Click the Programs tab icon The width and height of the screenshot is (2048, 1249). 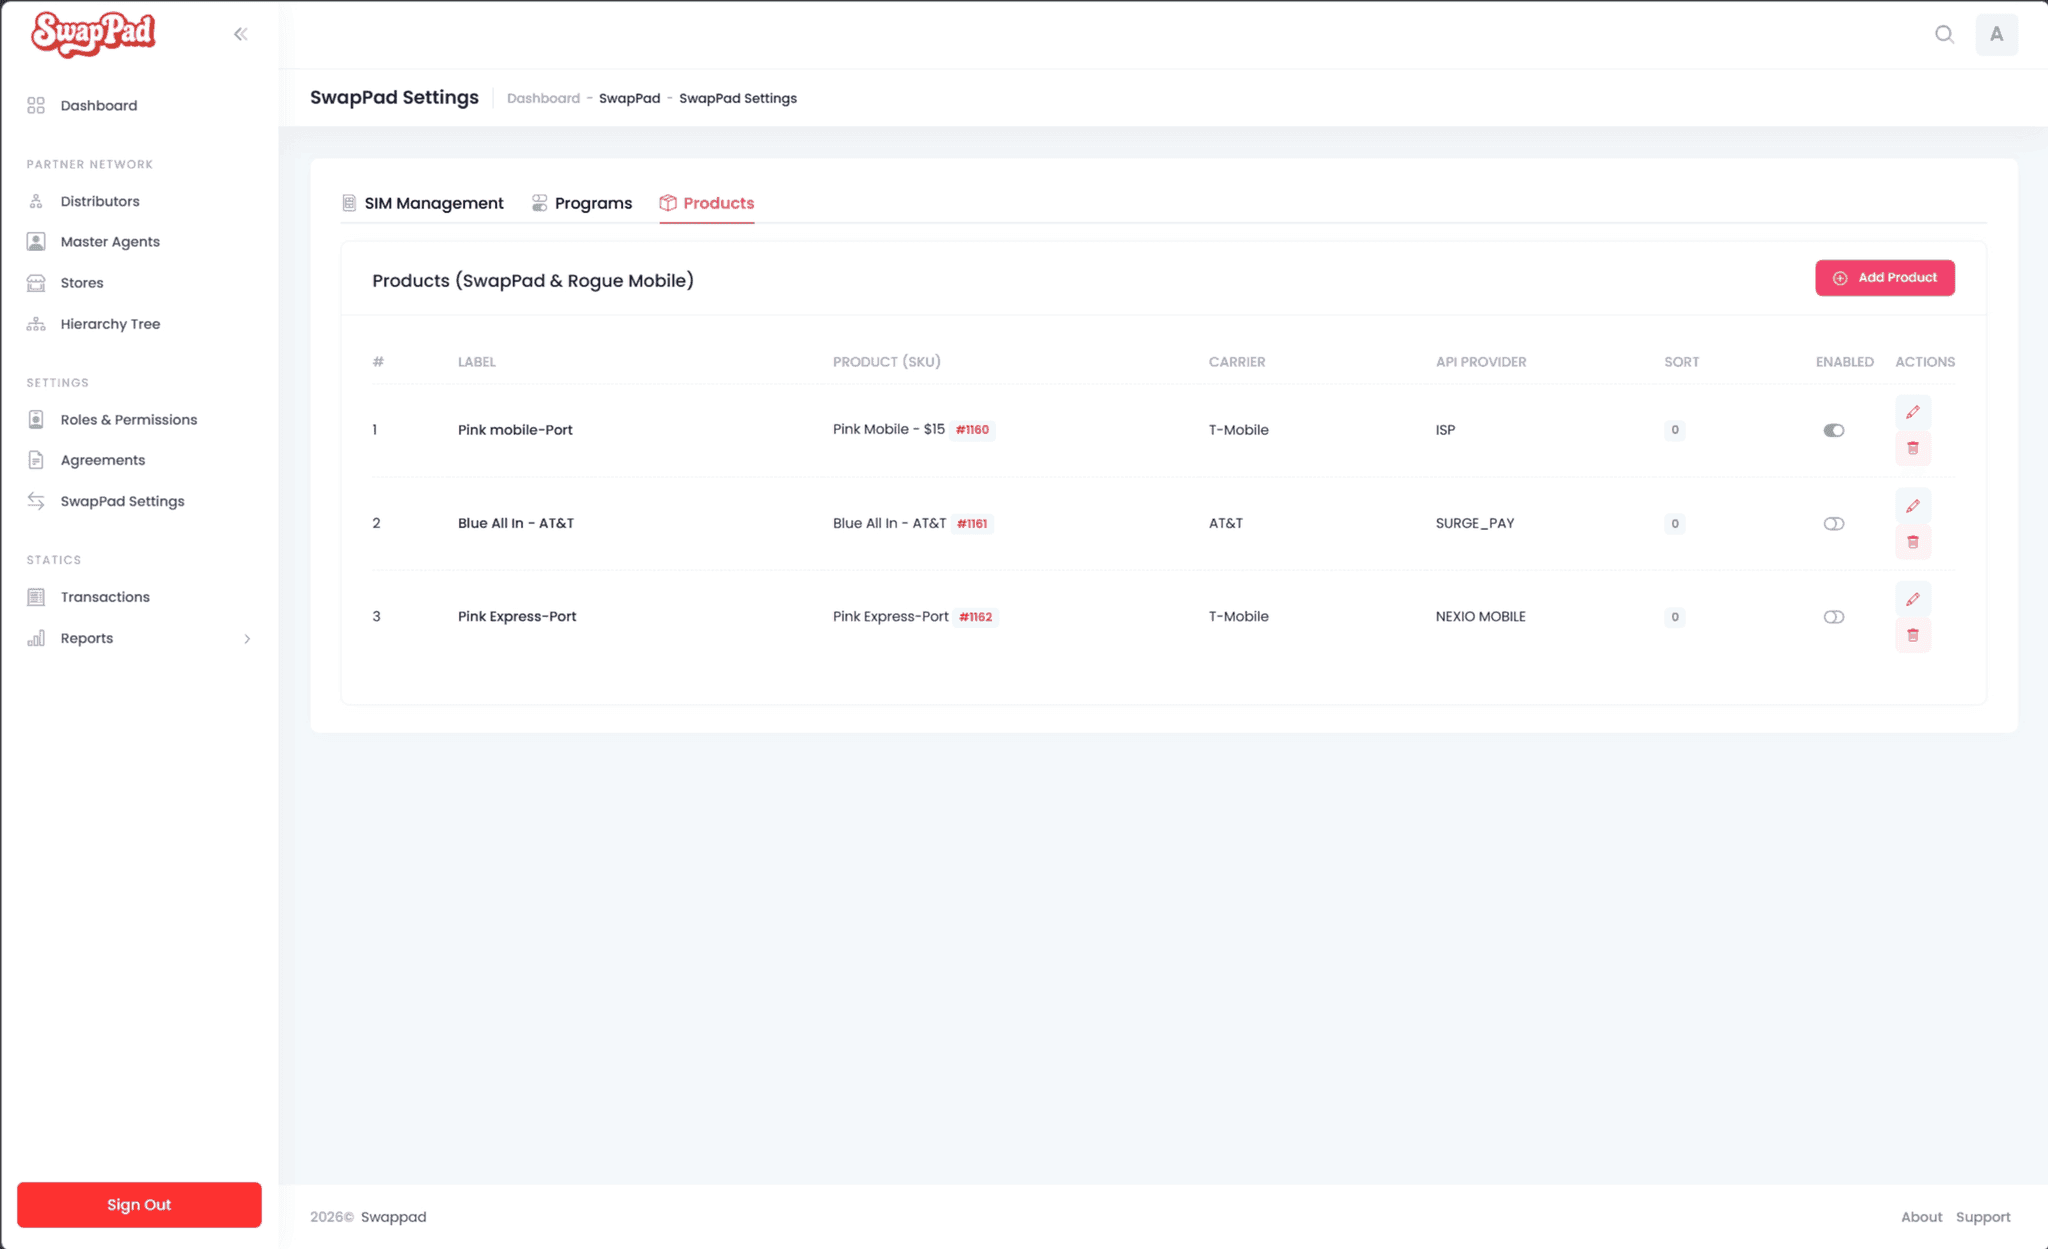(539, 203)
